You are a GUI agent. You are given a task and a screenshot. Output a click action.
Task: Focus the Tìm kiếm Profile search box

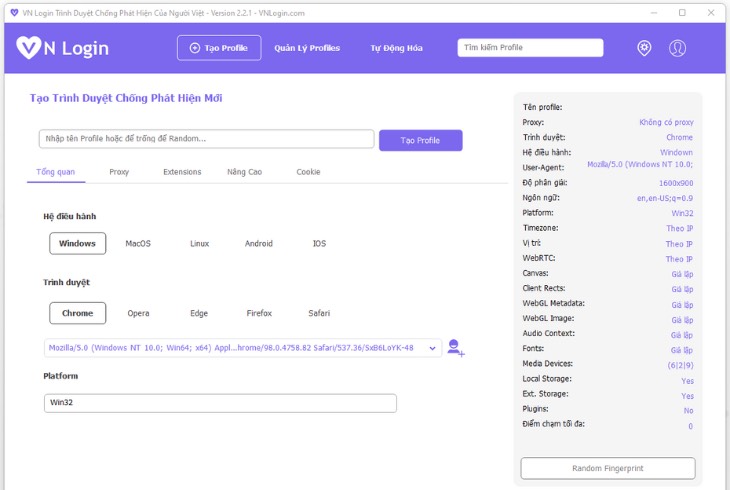(530, 48)
